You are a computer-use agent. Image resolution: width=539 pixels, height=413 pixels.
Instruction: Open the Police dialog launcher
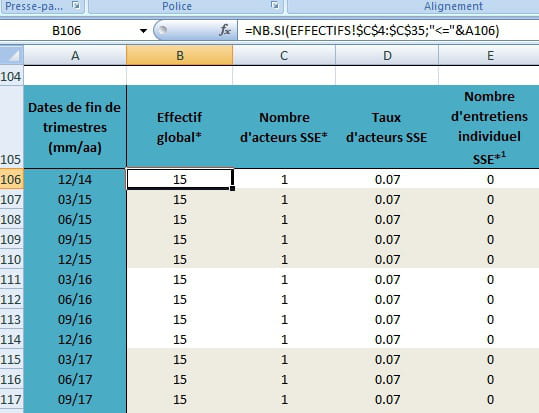pos(274,5)
